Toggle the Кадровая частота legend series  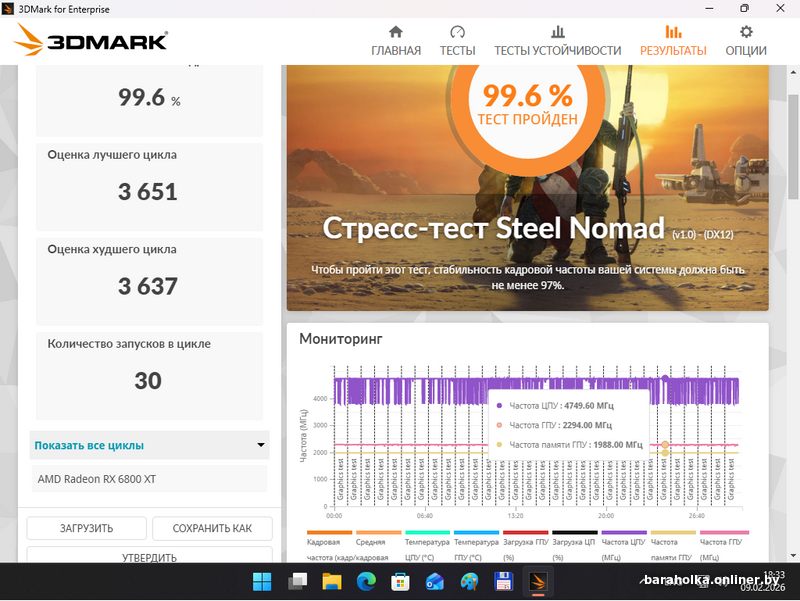(x=330, y=547)
